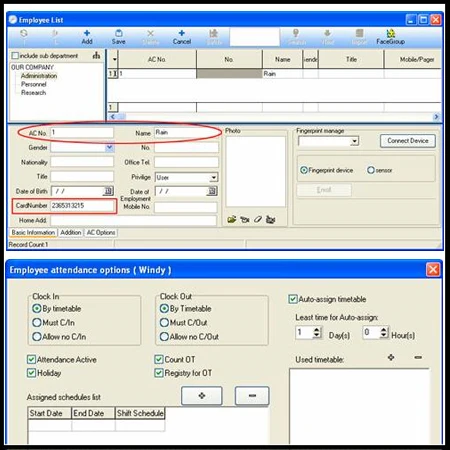Click the department tree icon beside include sub department

tap(96, 56)
